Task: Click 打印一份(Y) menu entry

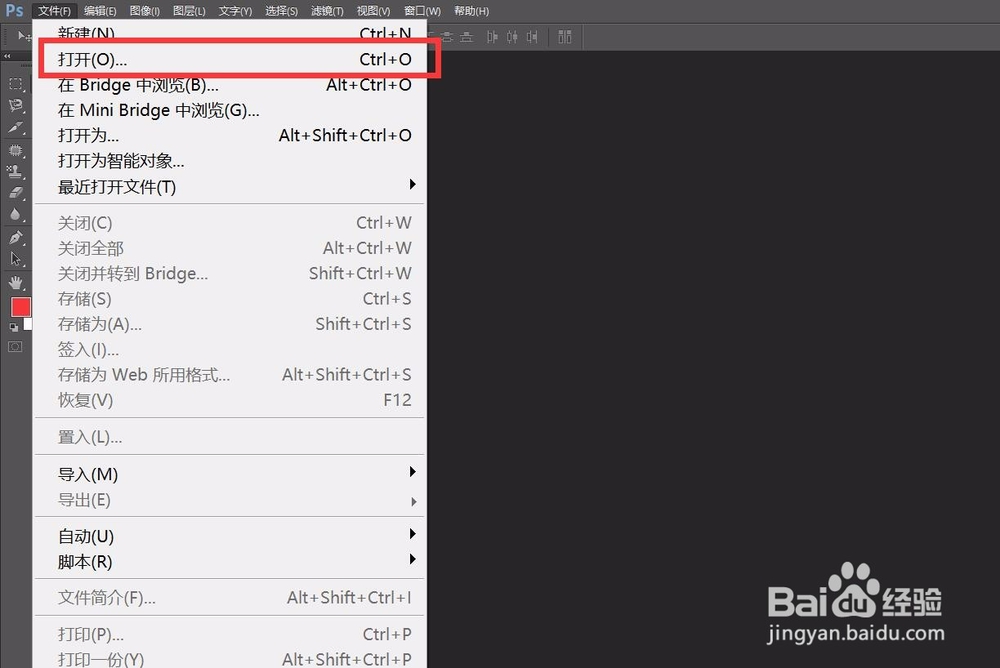Action: pyautogui.click(x=230, y=658)
